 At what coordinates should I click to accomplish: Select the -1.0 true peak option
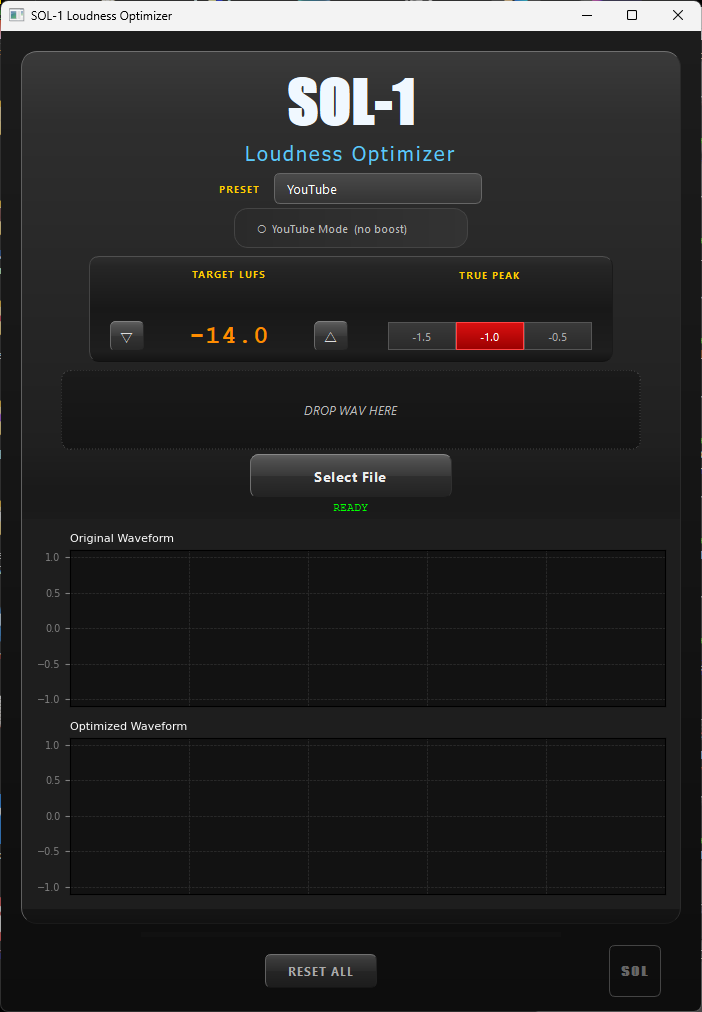point(489,337)
